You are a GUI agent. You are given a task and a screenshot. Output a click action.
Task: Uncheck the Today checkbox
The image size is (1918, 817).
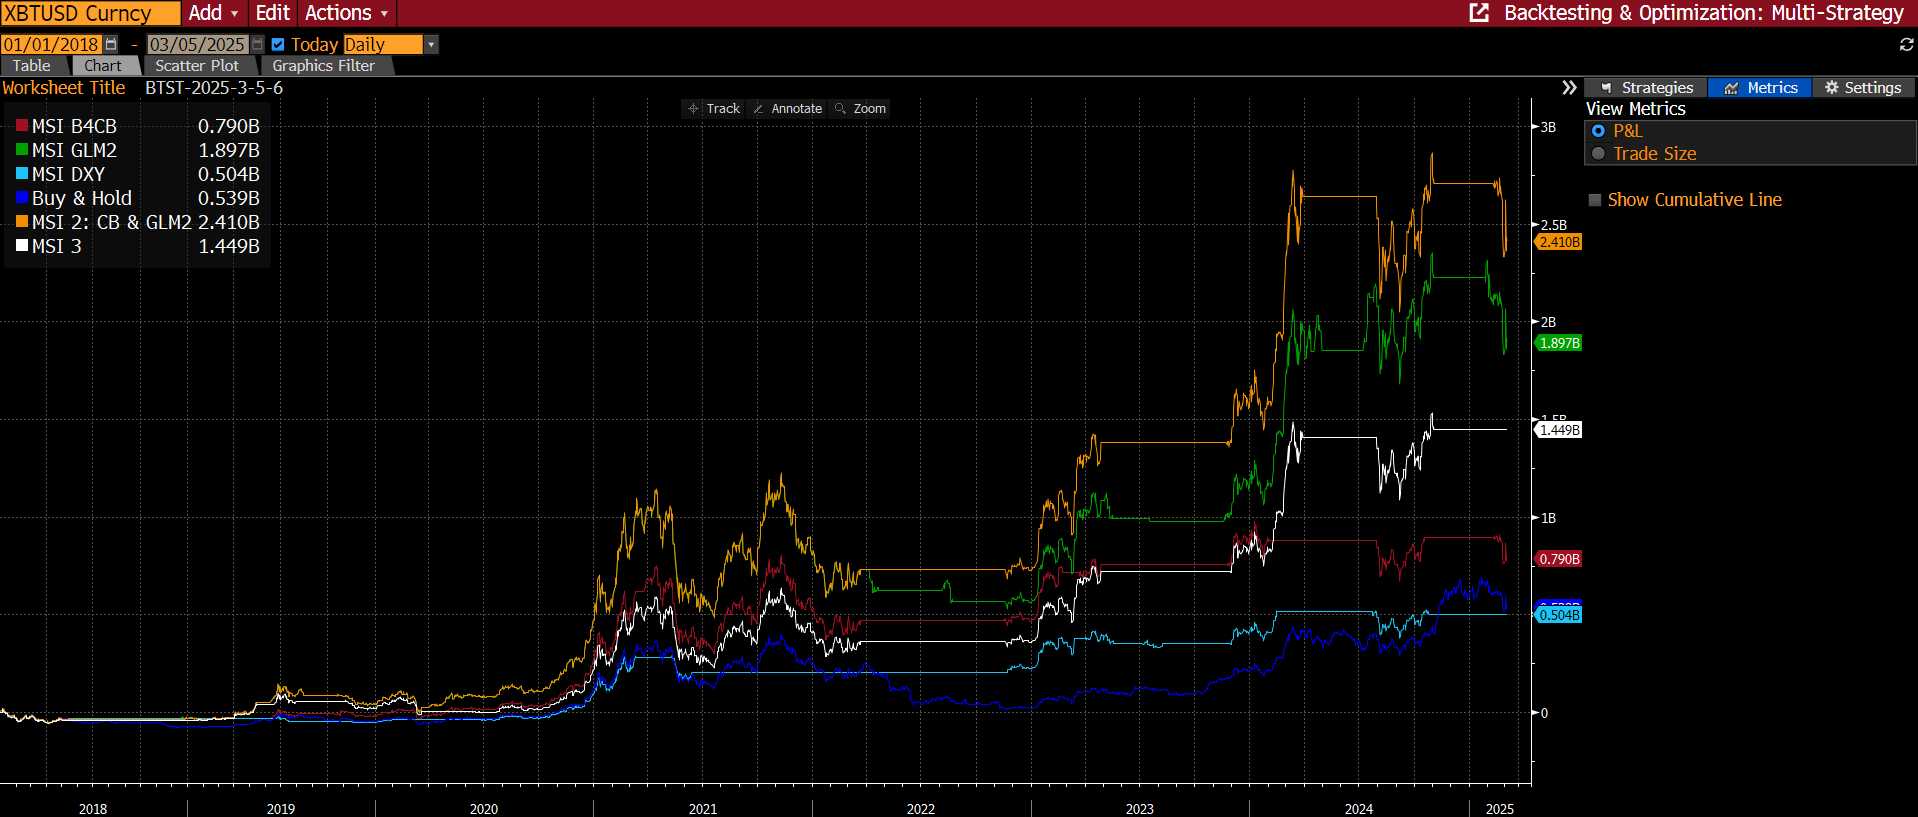278,45
